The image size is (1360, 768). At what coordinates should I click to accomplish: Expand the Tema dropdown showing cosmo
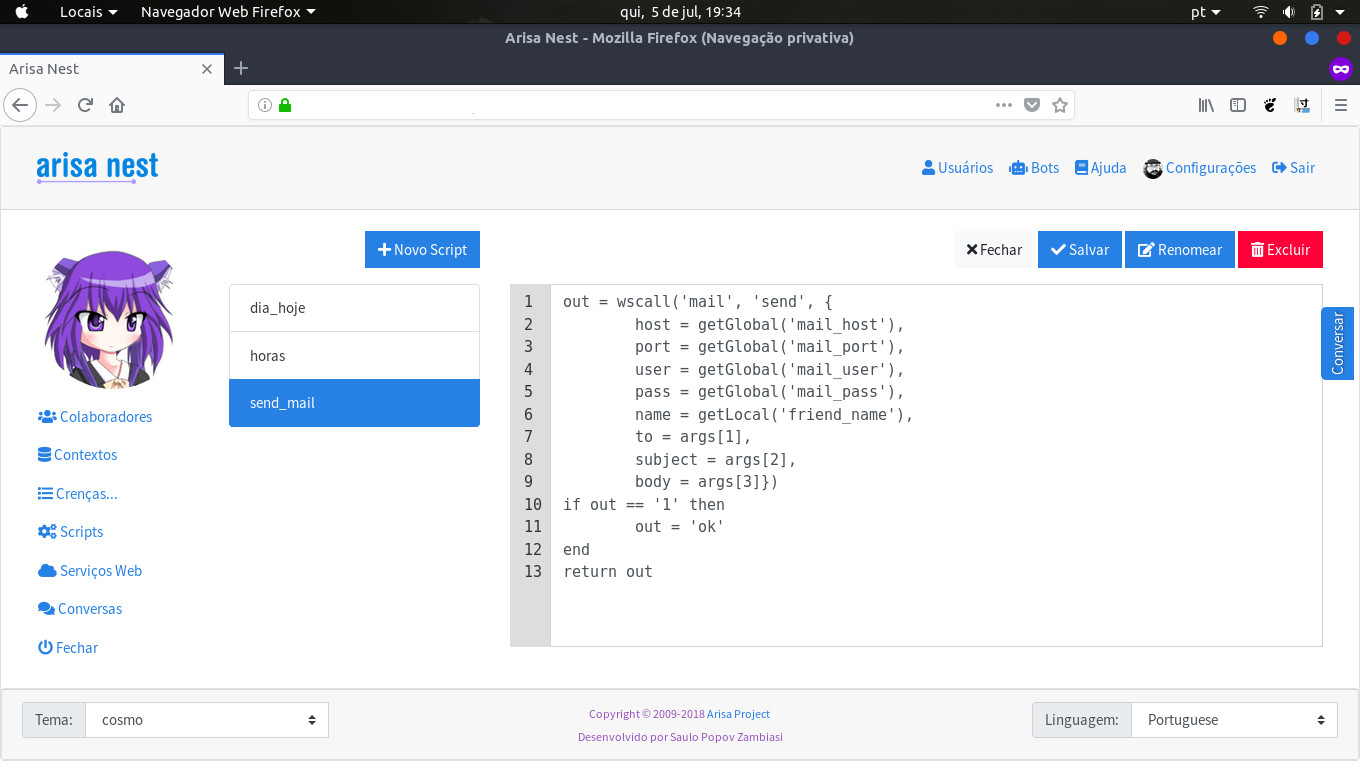pos(206,720)
